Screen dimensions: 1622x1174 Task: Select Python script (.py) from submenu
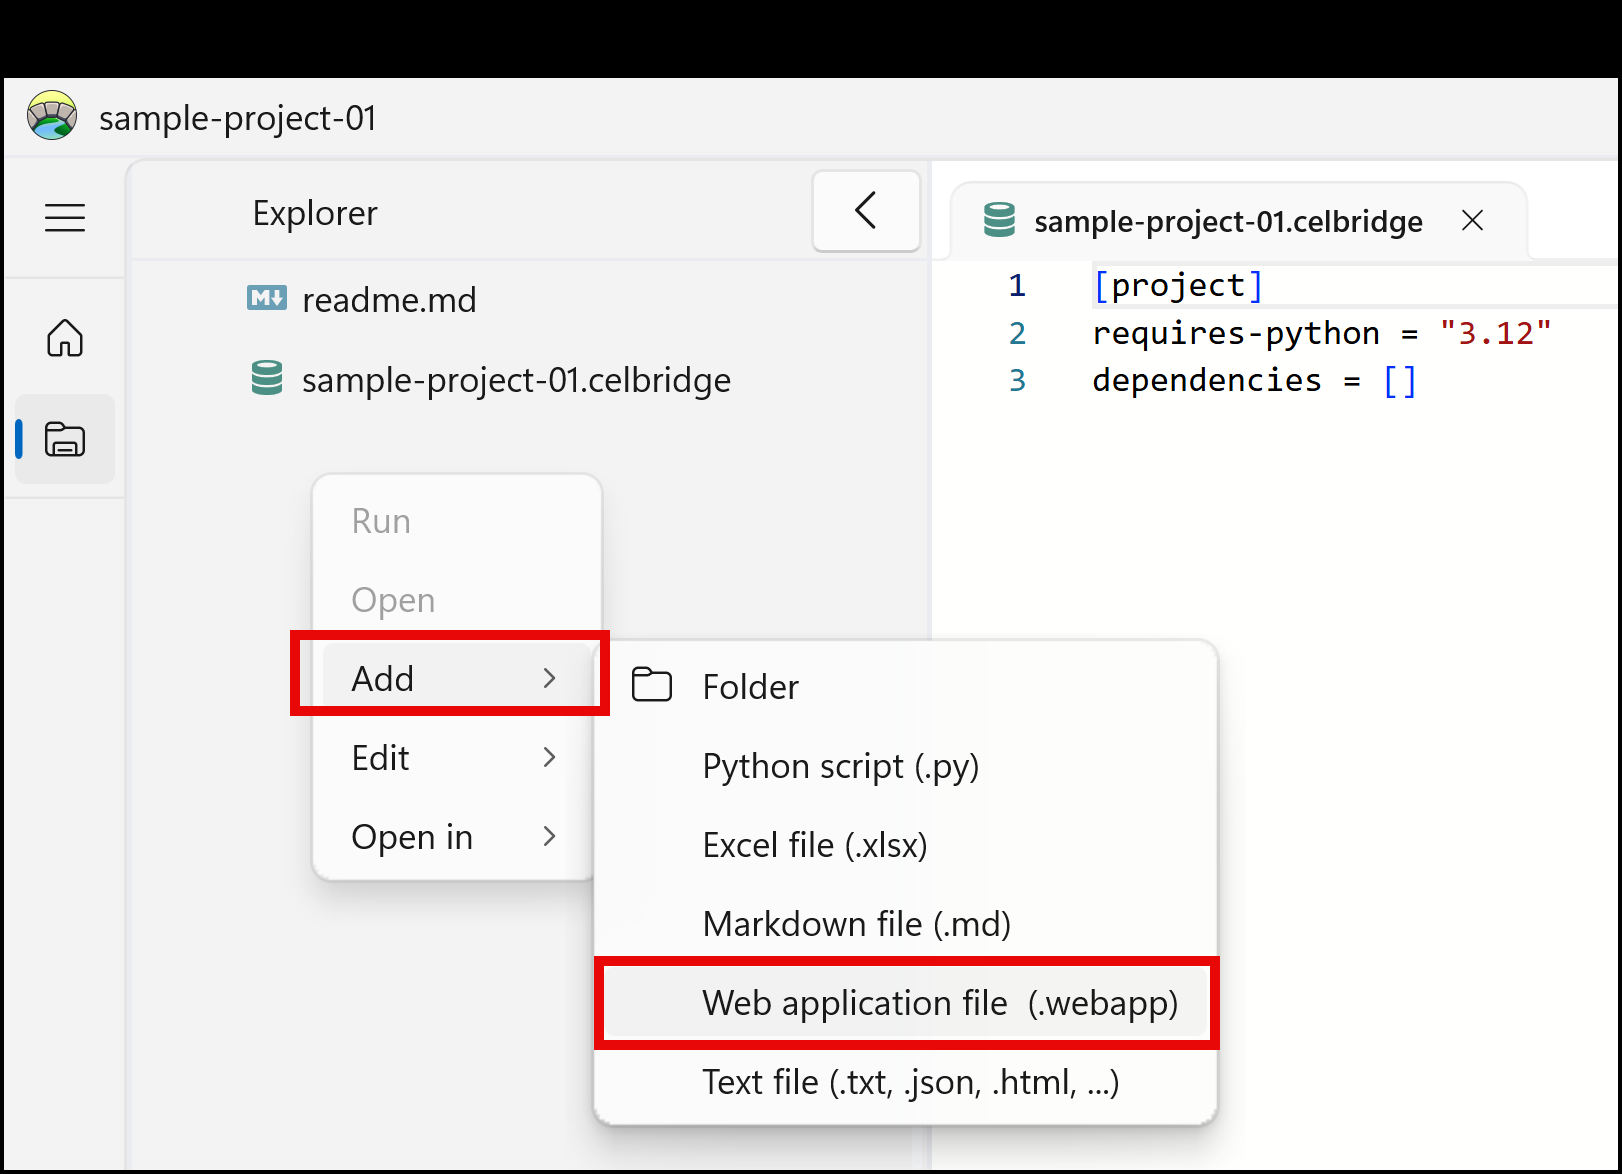[x=840, y=766]
